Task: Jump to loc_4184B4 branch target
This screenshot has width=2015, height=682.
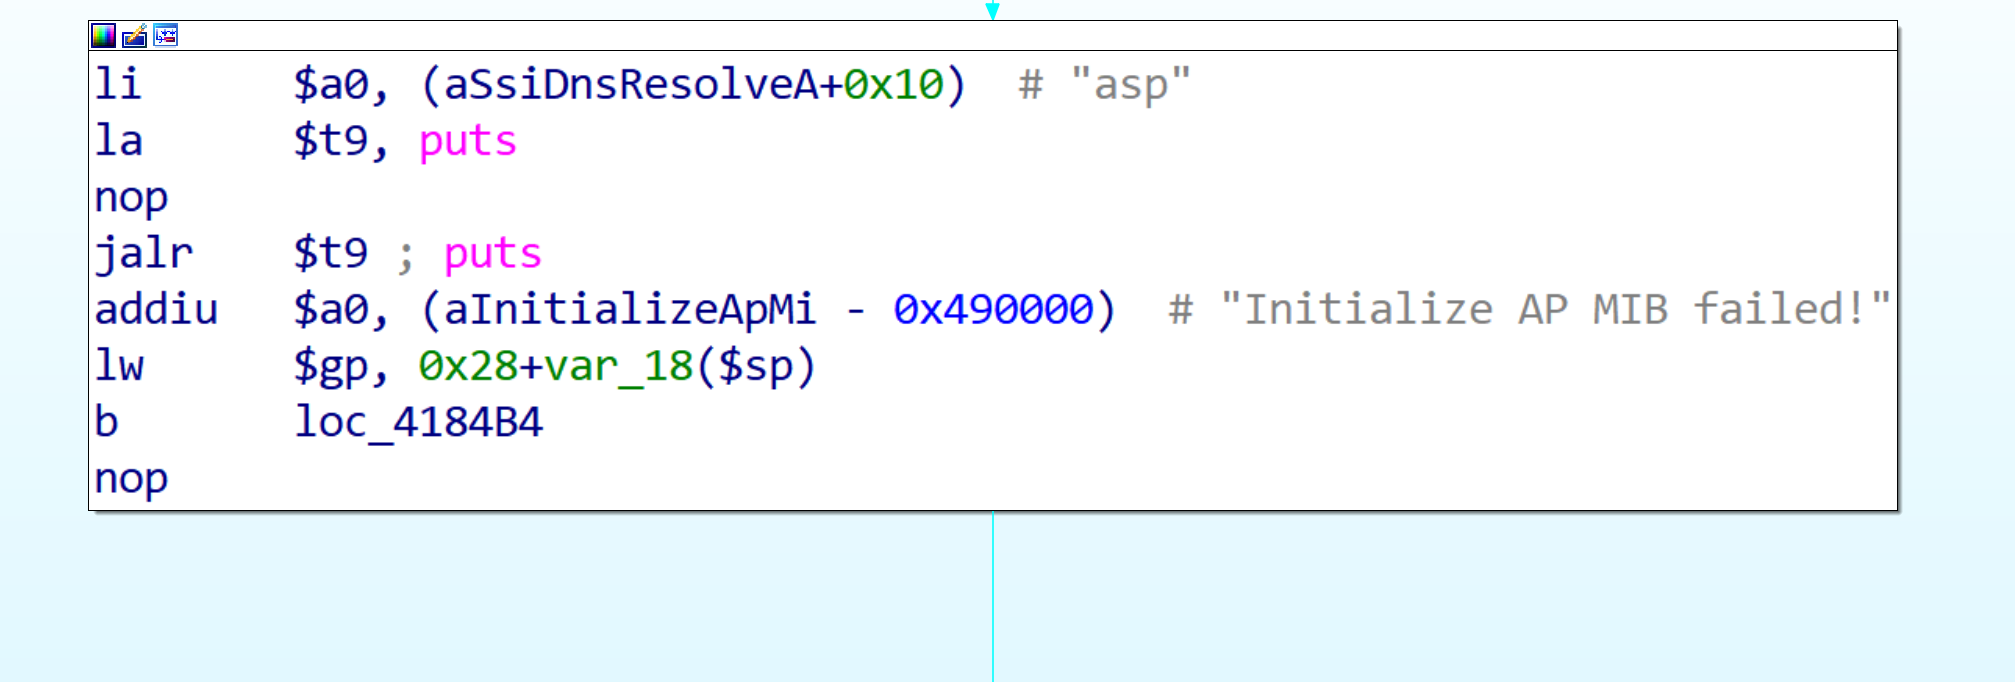Action: tap(418, 422)
